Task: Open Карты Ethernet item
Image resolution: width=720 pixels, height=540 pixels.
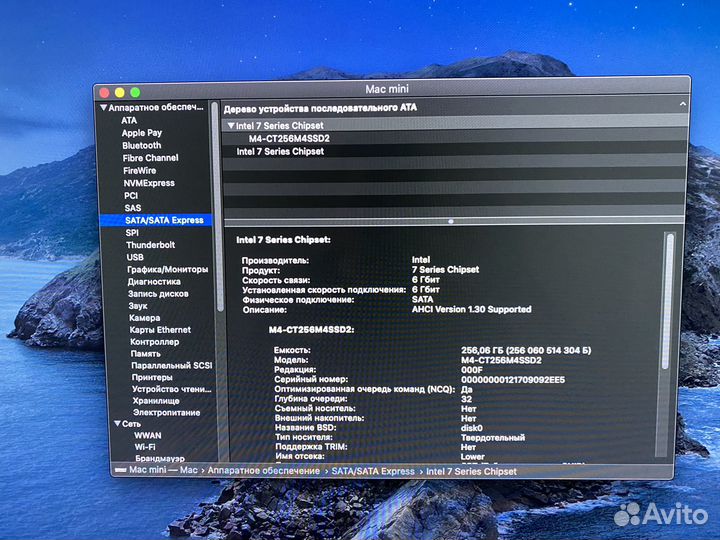Action: pos(160,330)
